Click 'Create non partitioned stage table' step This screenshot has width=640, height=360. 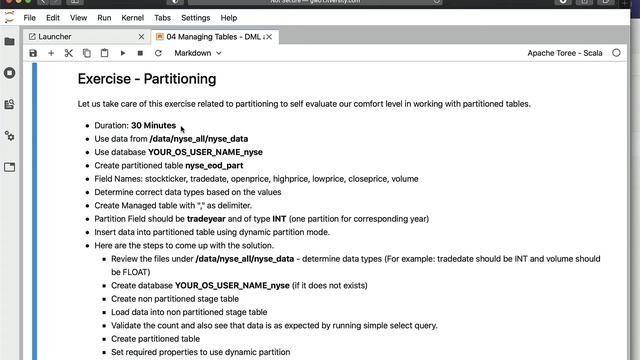pyautogui.click(x=175, y=299)
